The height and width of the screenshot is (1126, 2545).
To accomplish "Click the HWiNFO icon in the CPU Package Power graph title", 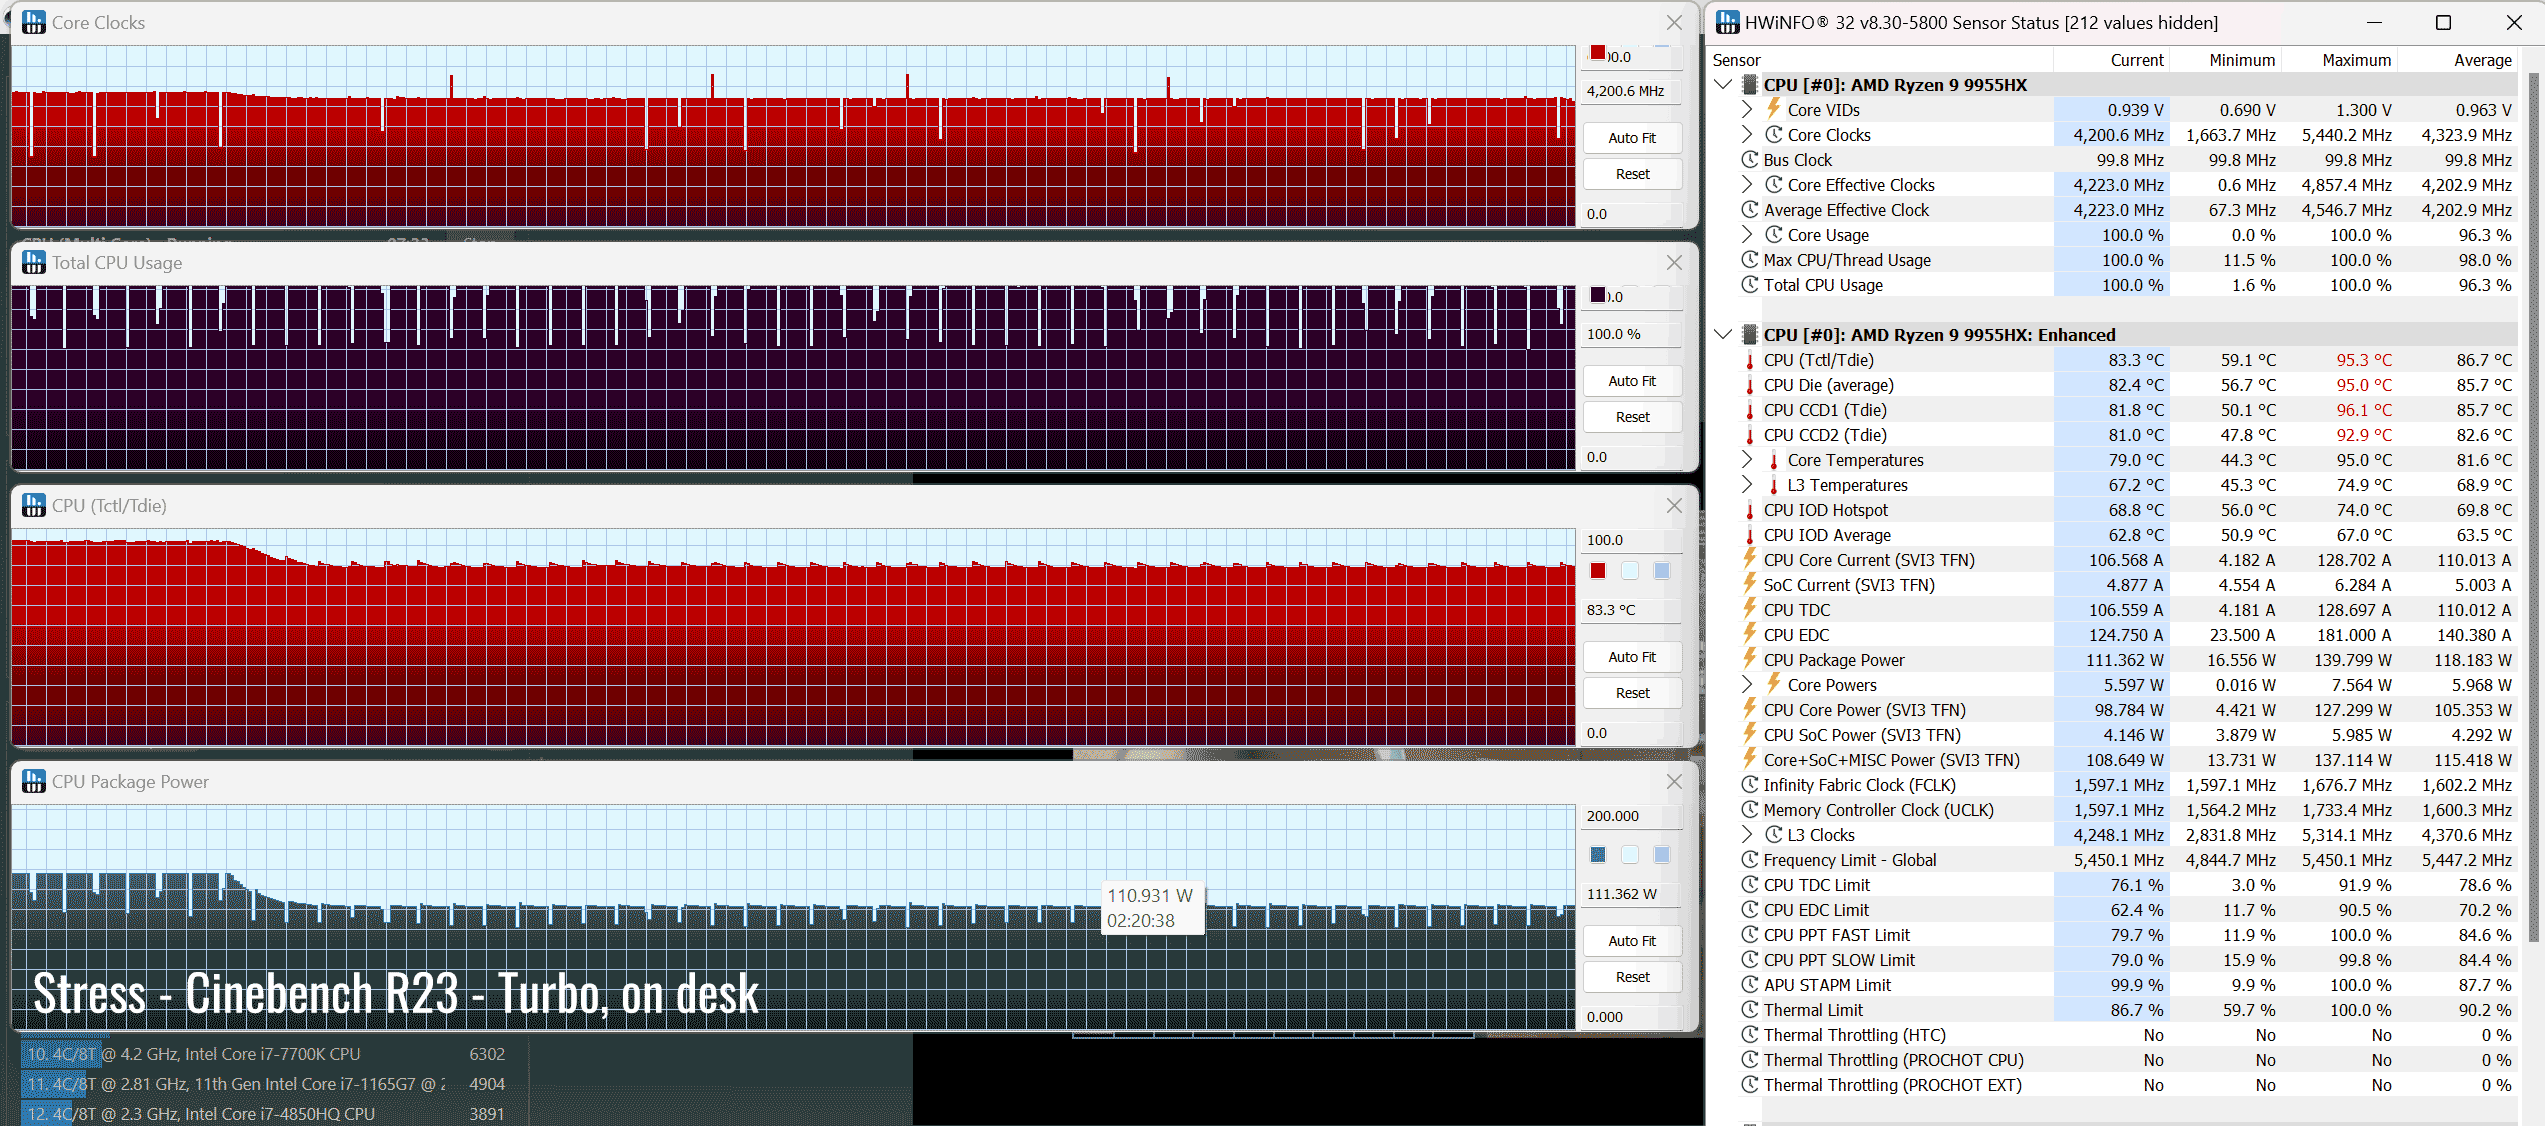I will pos(34,781).
